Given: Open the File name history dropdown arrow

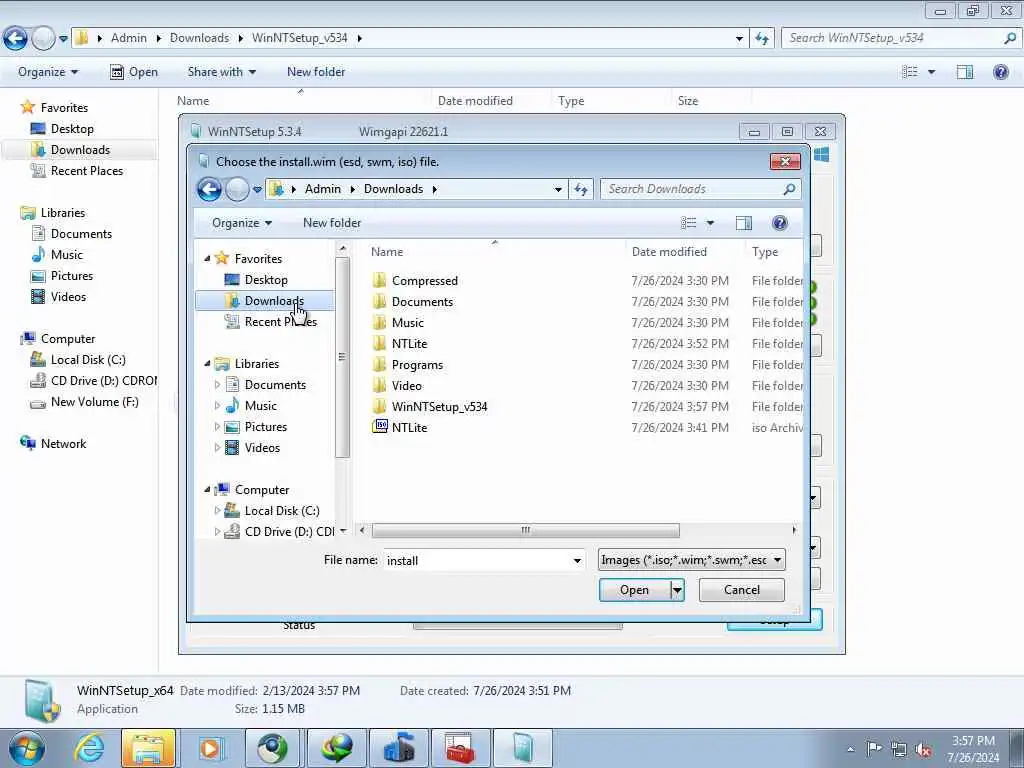Looking at the screenshot, I should click(577, 560).
